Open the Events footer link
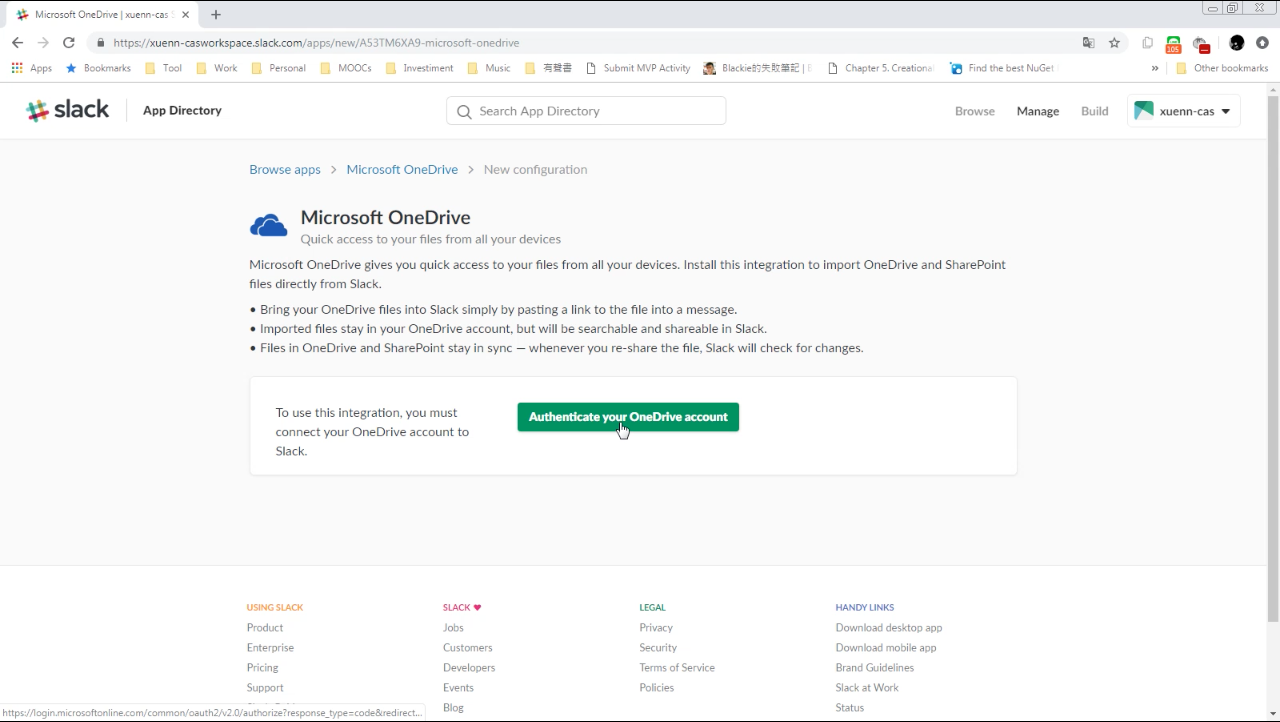The image size is (1280, 722). point(458,687)
